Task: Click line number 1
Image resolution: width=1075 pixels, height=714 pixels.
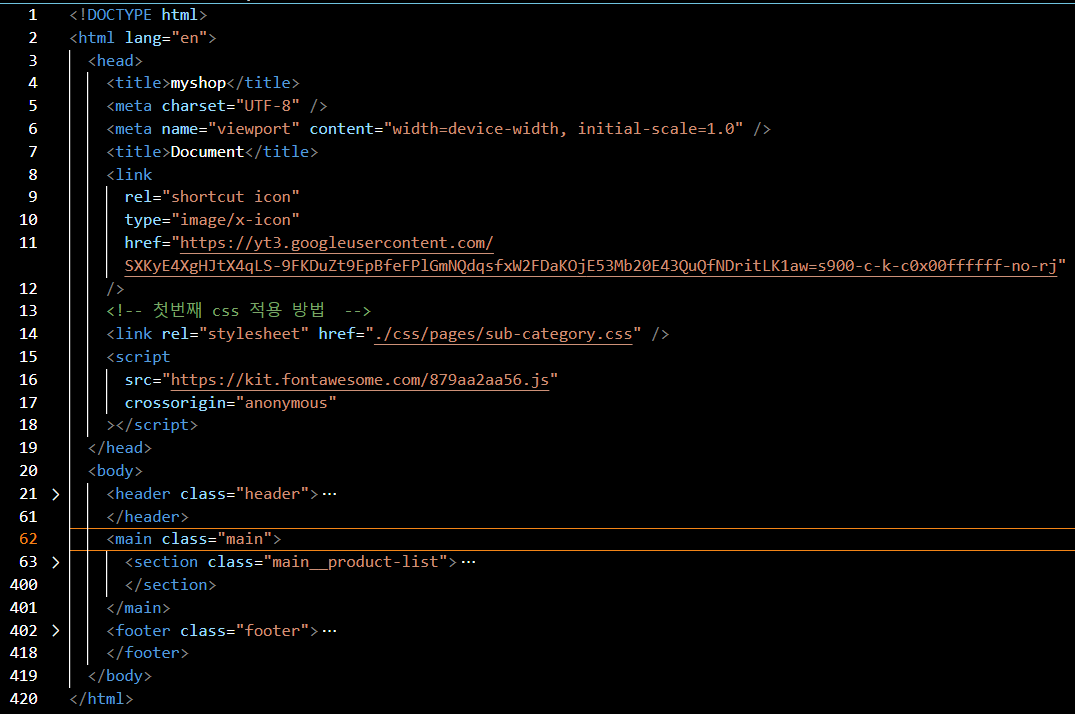Action: (x=32, y=15)
